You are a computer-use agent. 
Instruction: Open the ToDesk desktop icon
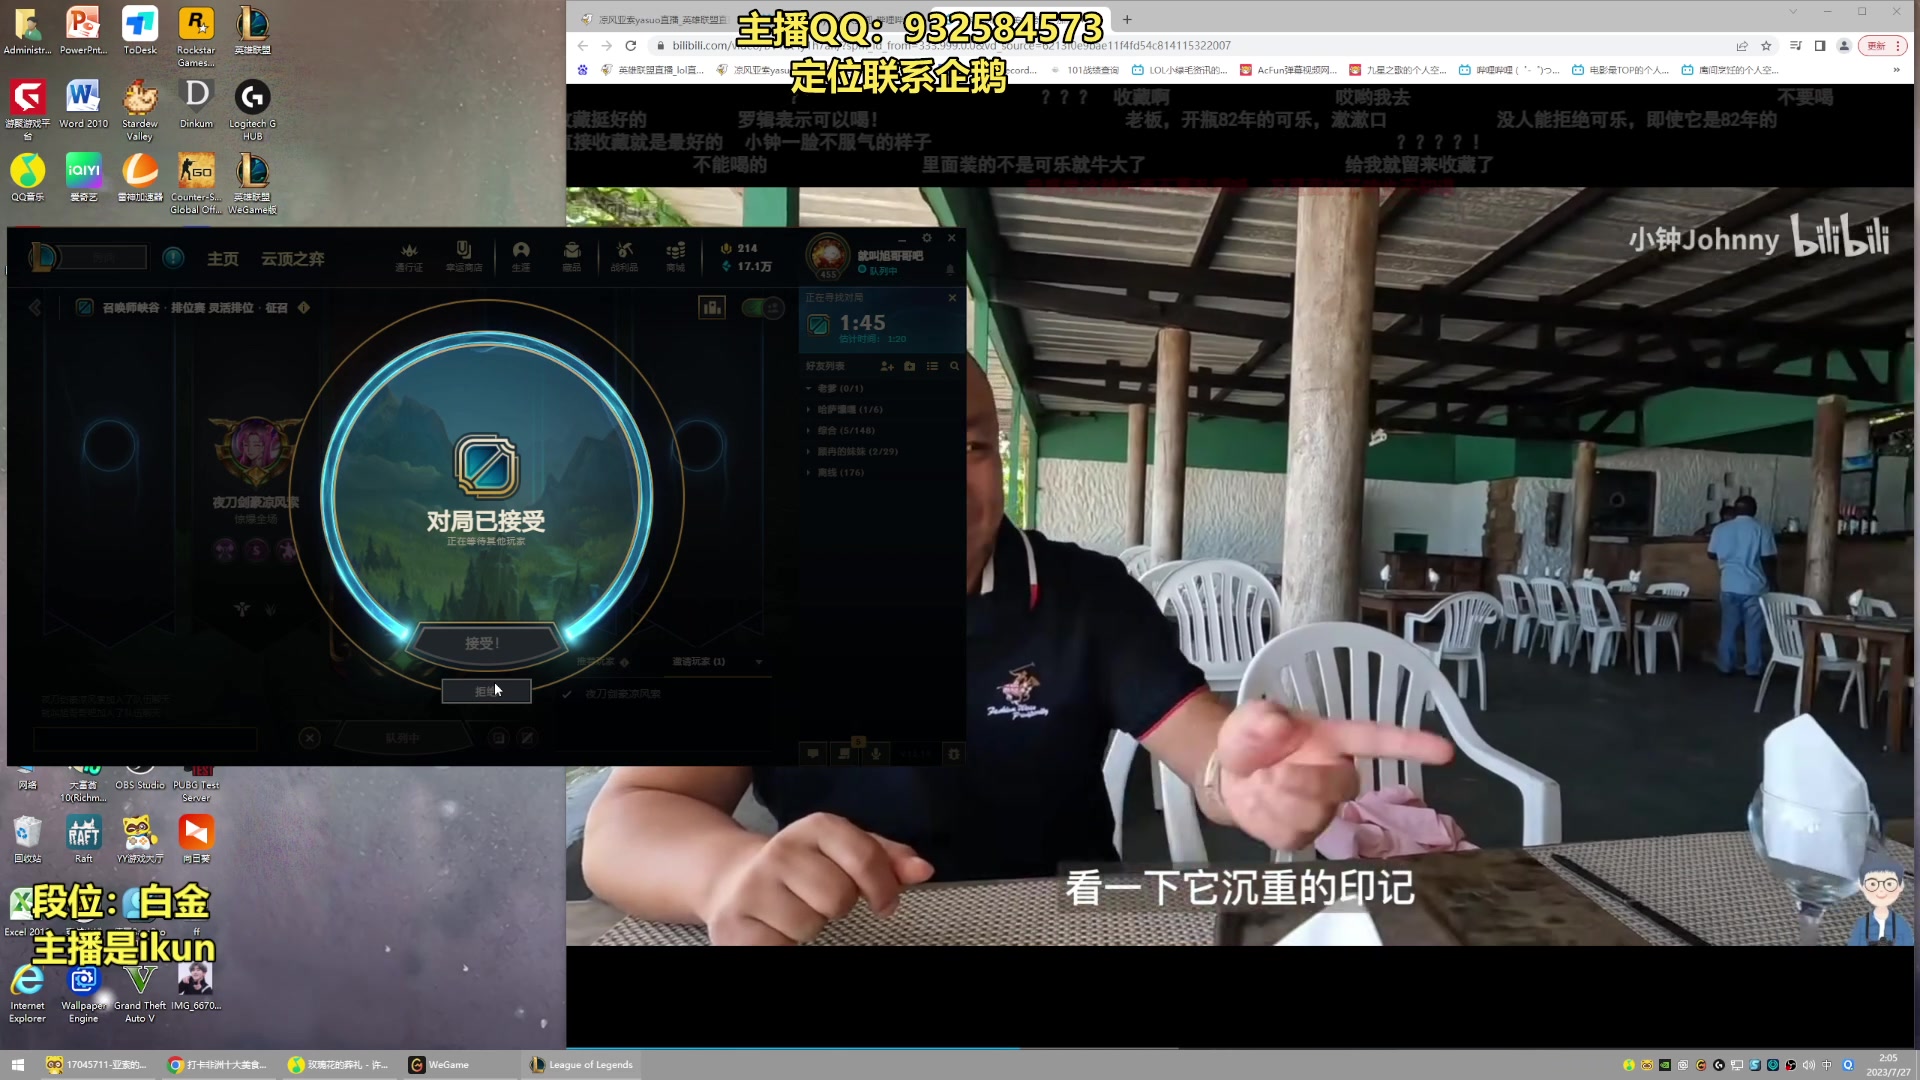(140, 30)
